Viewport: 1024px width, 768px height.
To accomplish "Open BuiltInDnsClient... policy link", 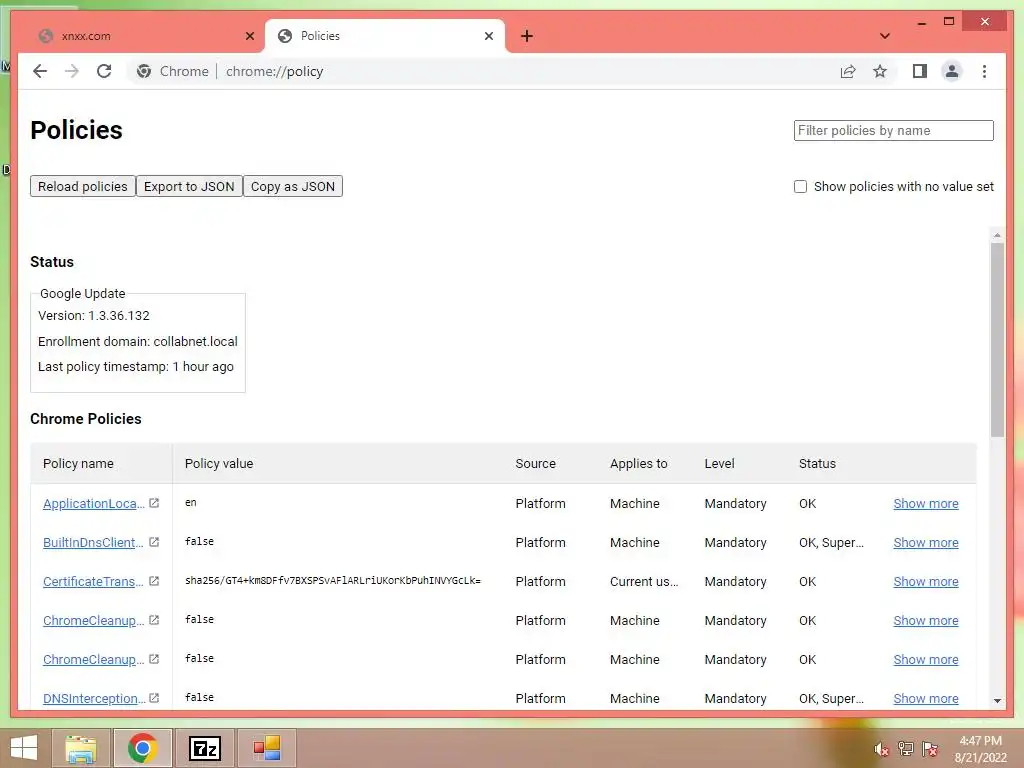I will 93,543.
